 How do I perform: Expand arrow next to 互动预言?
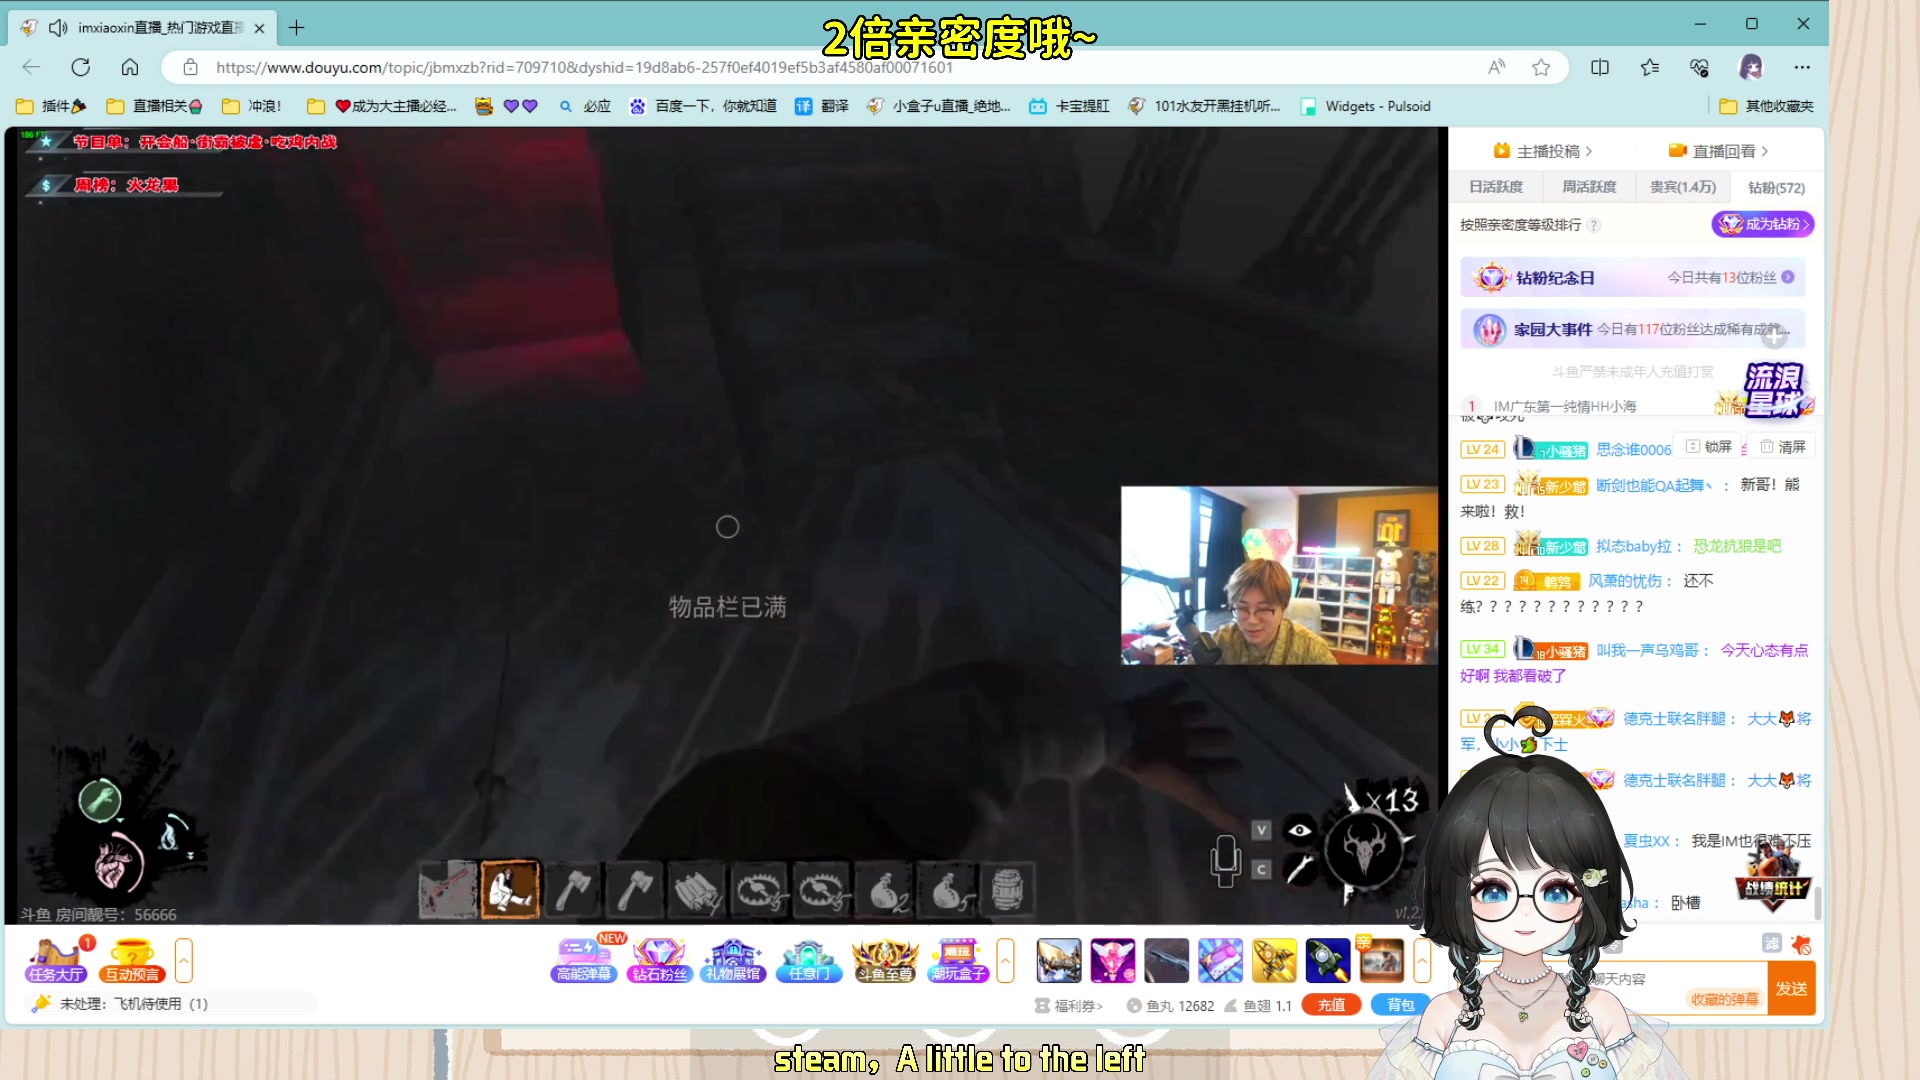[184, 961]
